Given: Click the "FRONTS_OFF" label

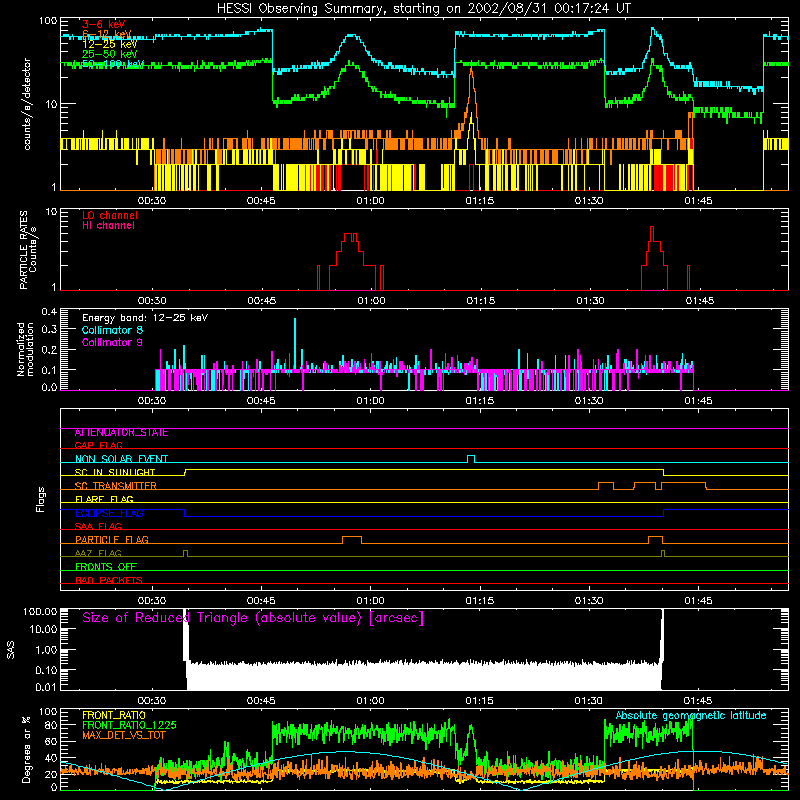Looking at the screenshot, I should 106,567.
